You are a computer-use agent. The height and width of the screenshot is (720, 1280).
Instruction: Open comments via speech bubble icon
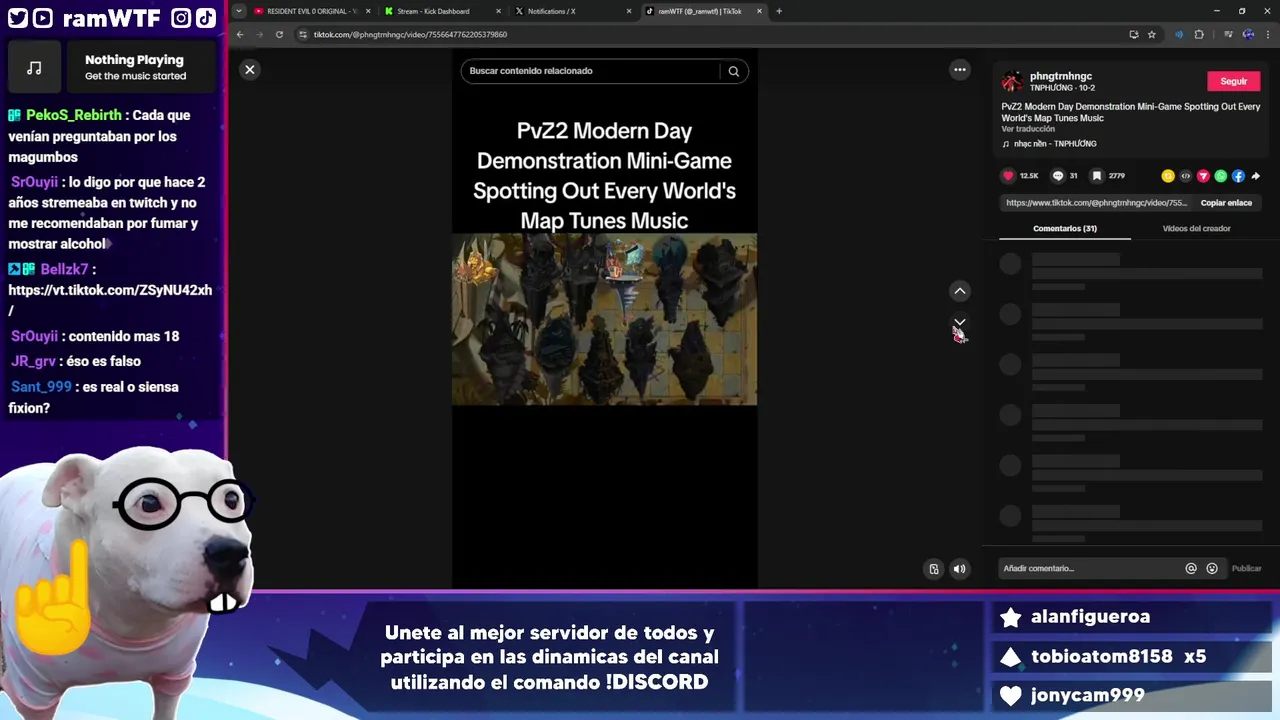coord(1058,176)
